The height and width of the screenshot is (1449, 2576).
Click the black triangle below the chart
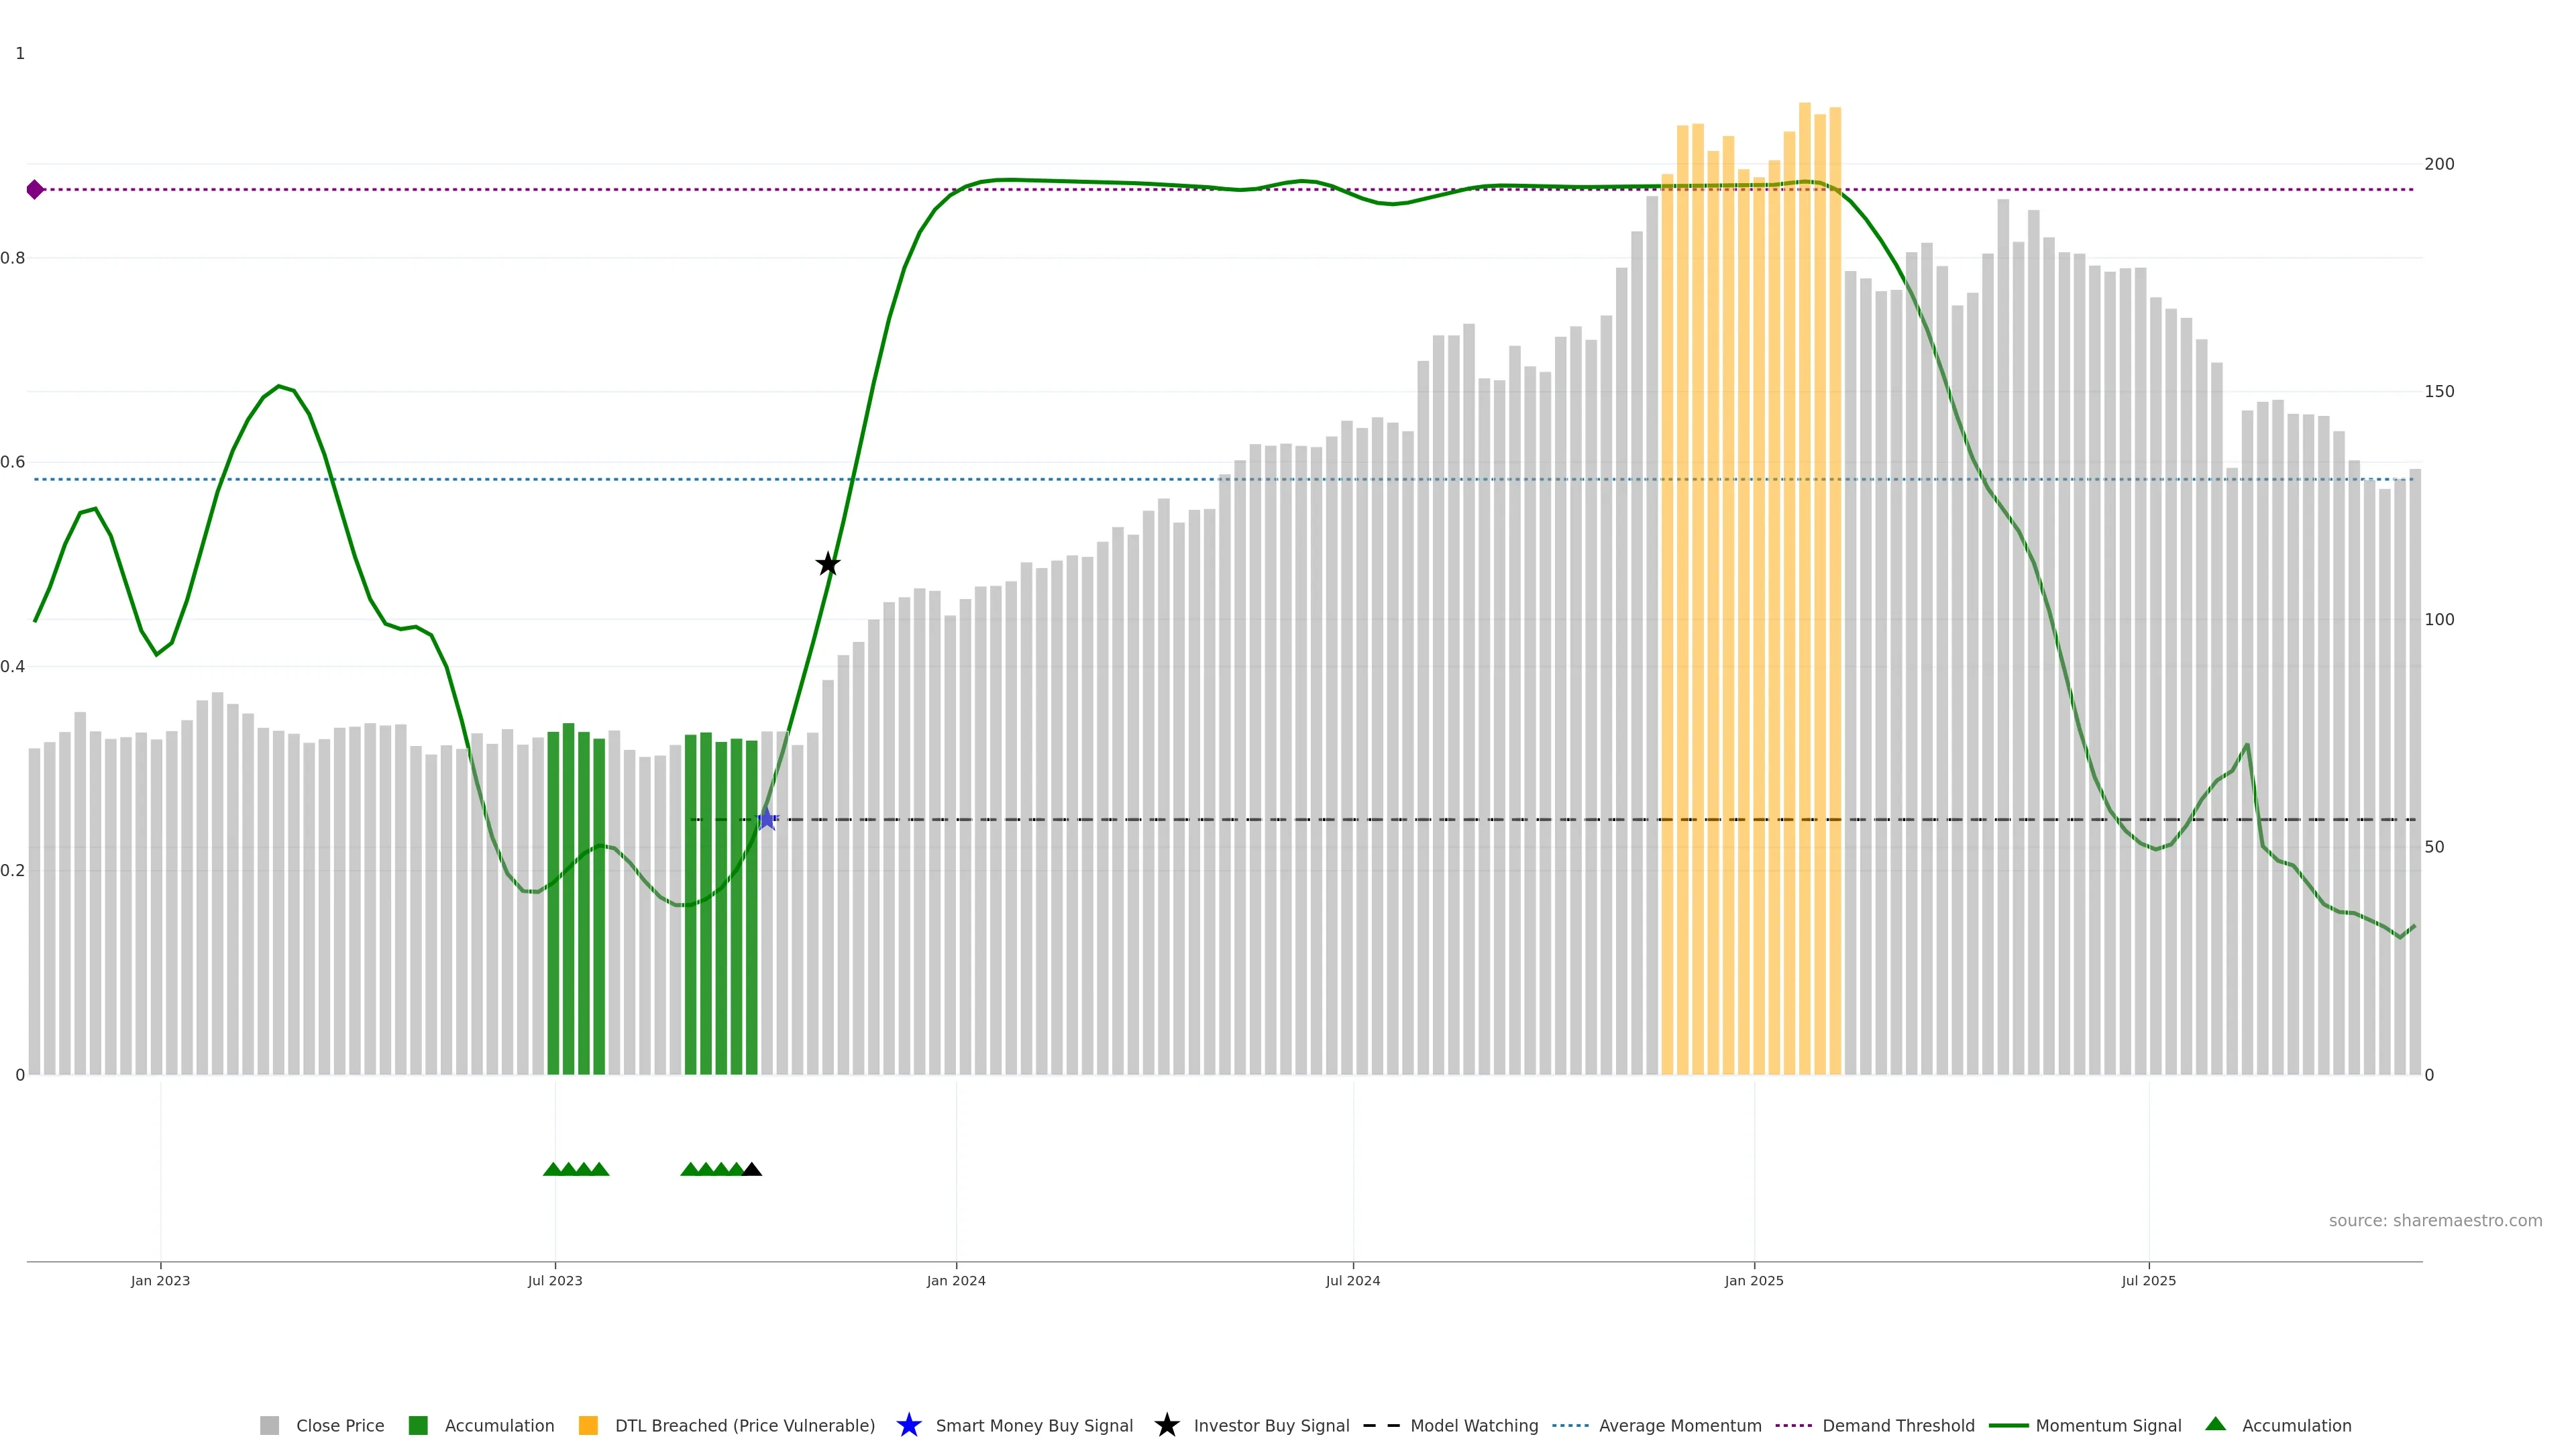click(x=752, y=1169)
